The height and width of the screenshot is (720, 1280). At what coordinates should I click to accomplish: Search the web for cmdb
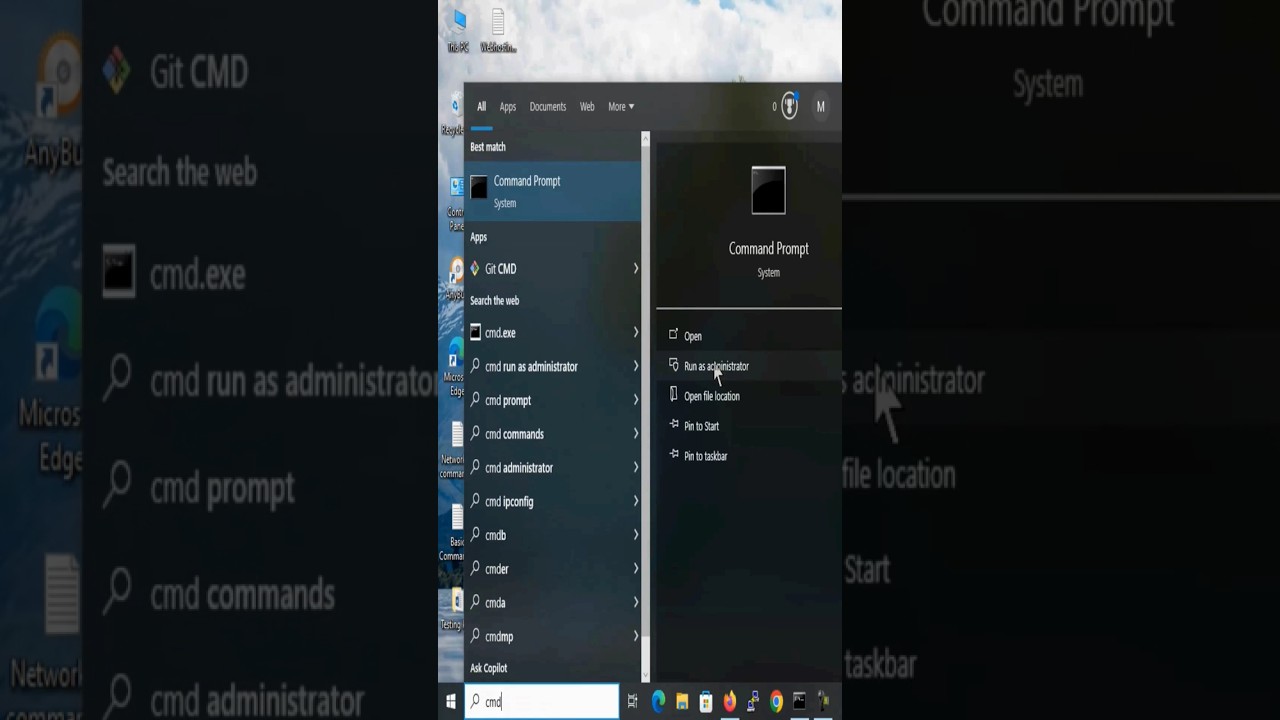click(553, 535)
